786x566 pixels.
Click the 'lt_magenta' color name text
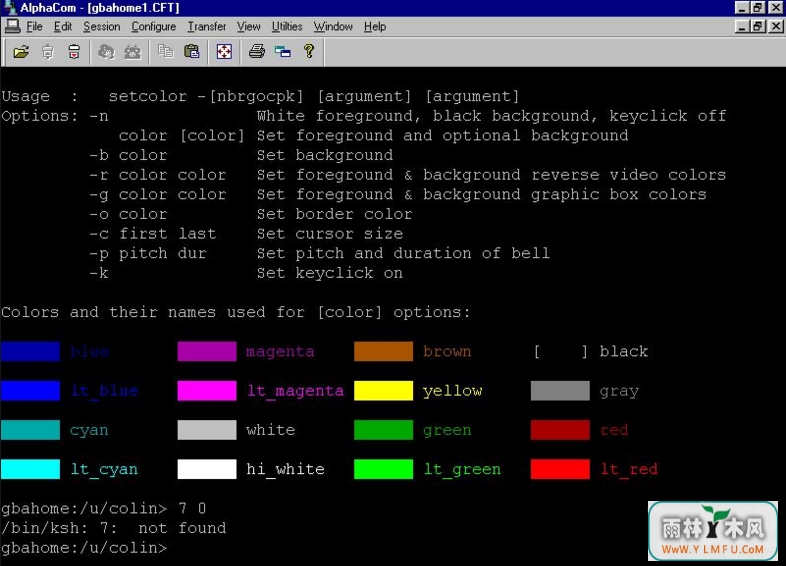point(296,391)
